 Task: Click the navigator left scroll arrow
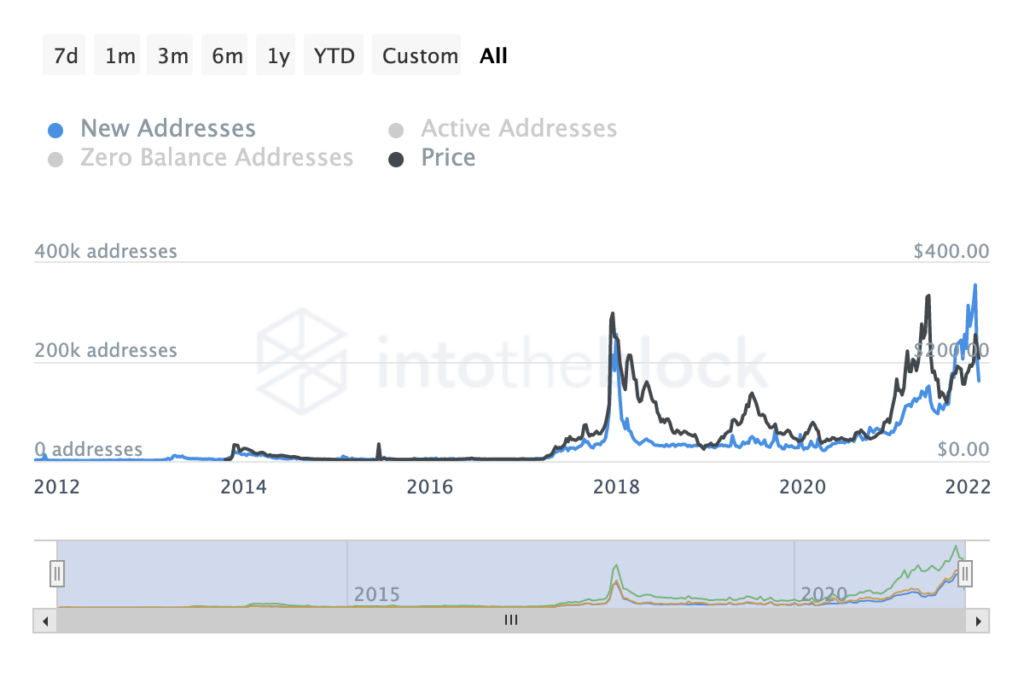click(45, 621)
